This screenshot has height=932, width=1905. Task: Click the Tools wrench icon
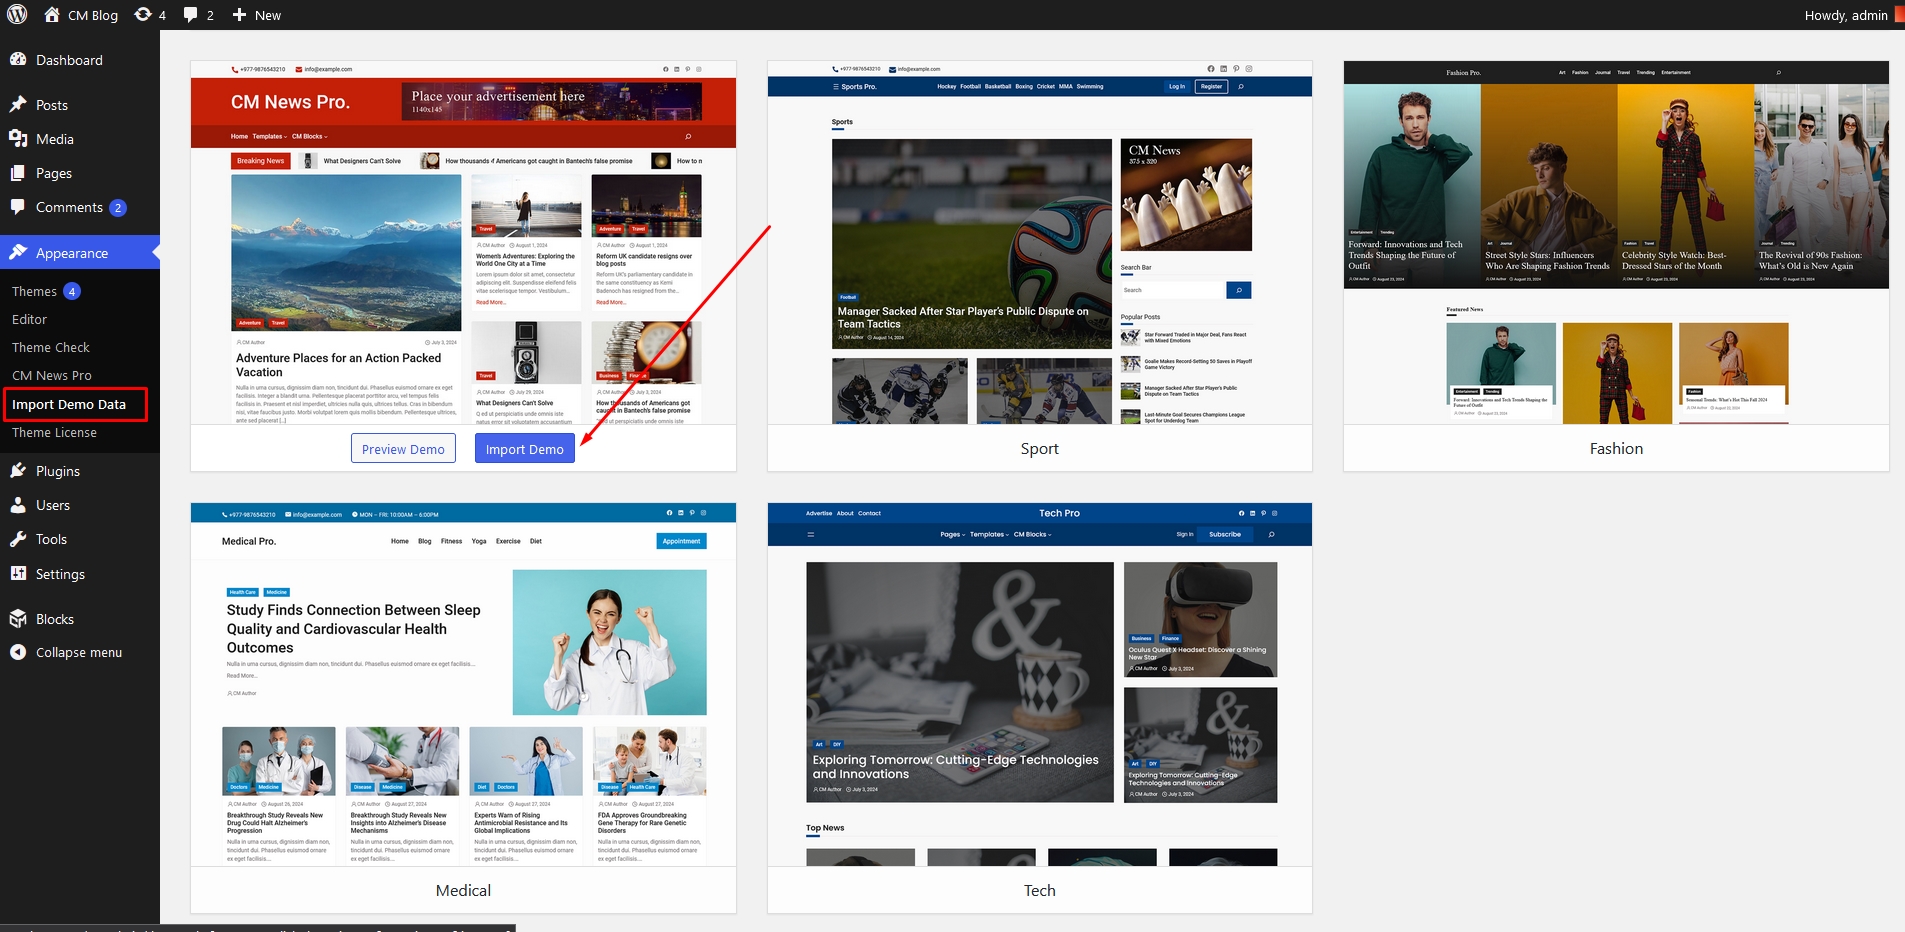pyautogui.click(x=18, y=539)
